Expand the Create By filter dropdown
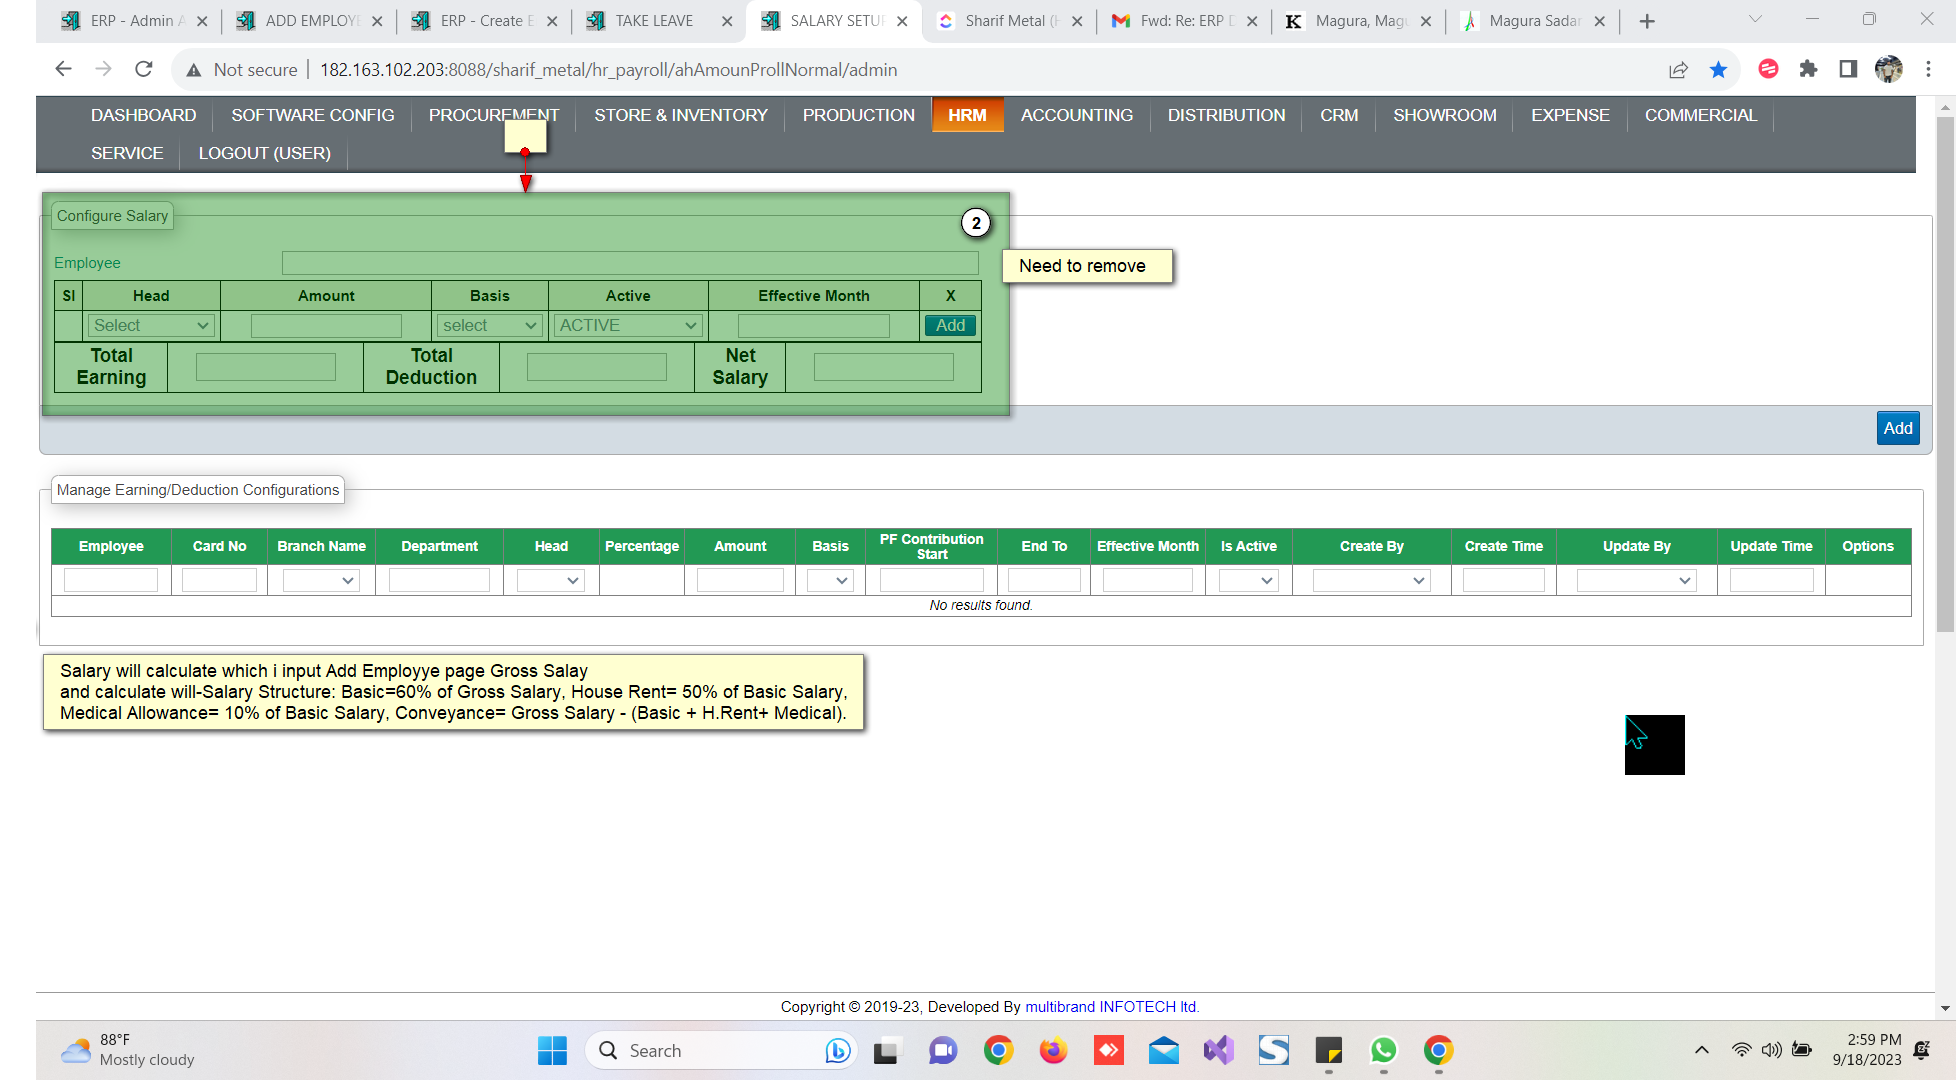Screen dimensions: 1956x1080 pyautogui.click(x=1371, y=580)
